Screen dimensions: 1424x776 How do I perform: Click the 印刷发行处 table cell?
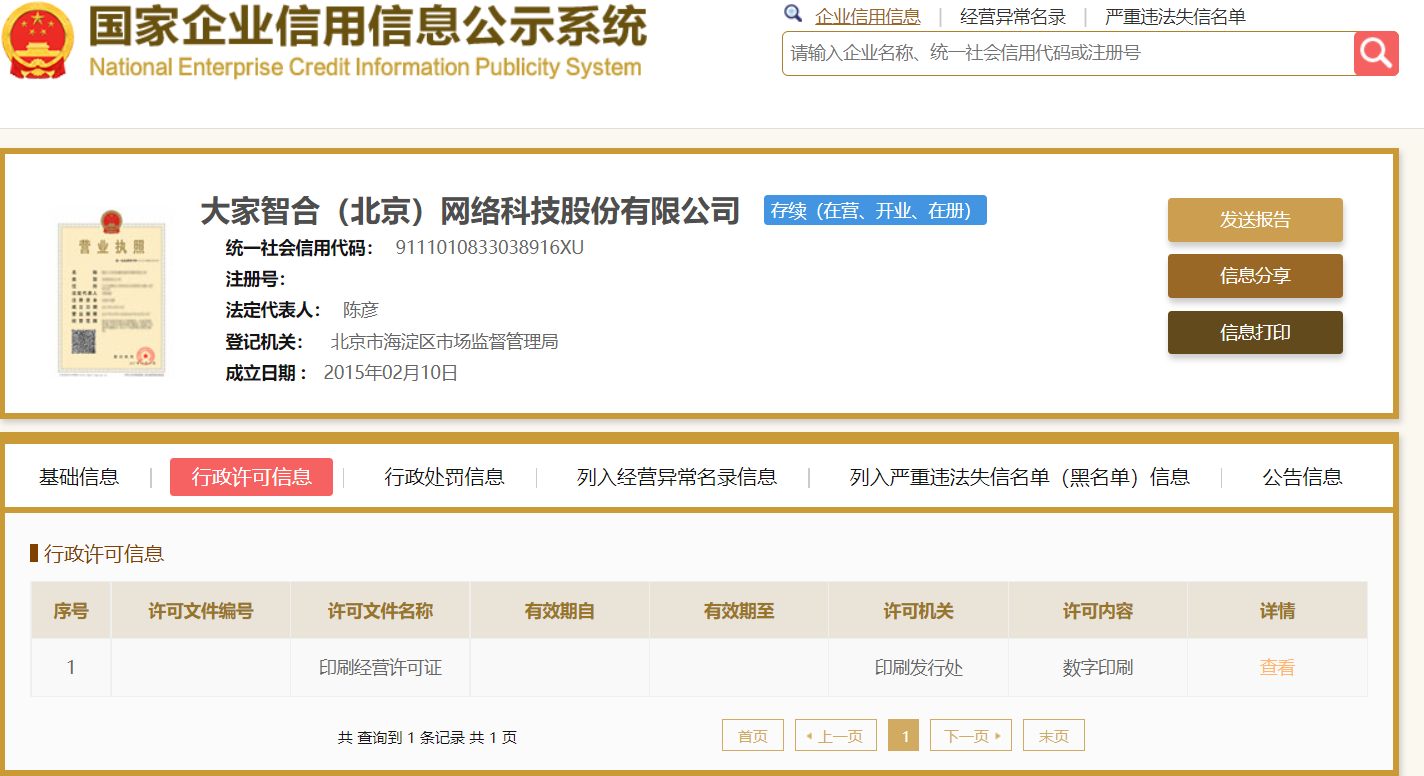918,667
